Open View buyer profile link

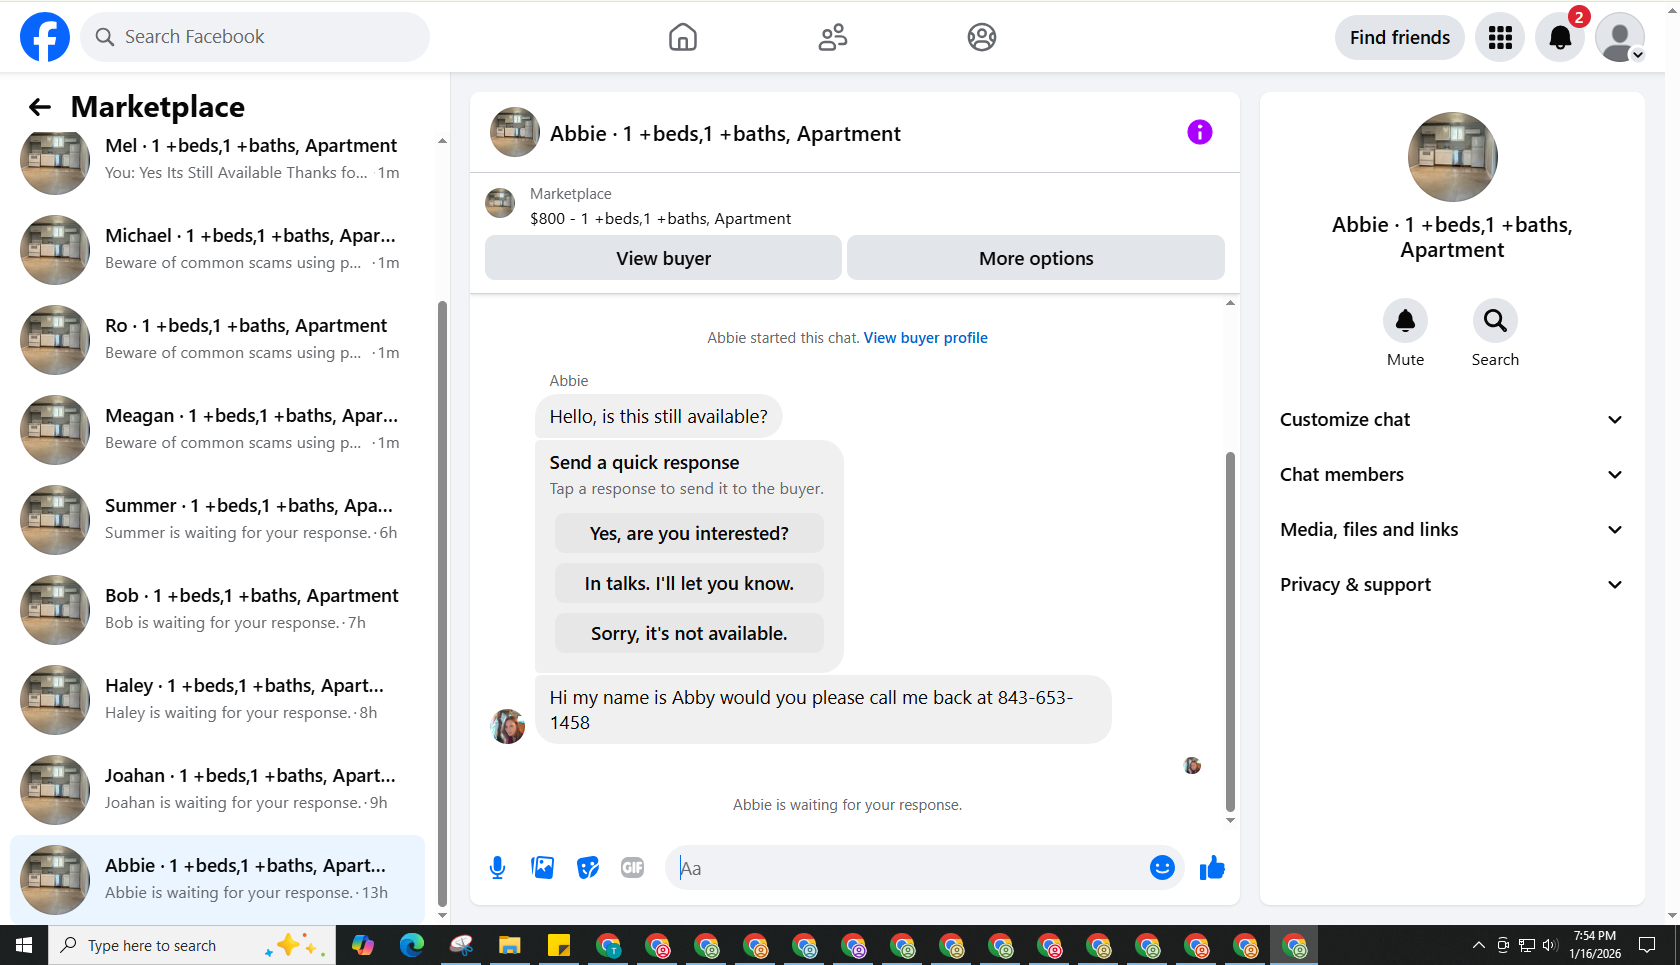pos(926,338)
